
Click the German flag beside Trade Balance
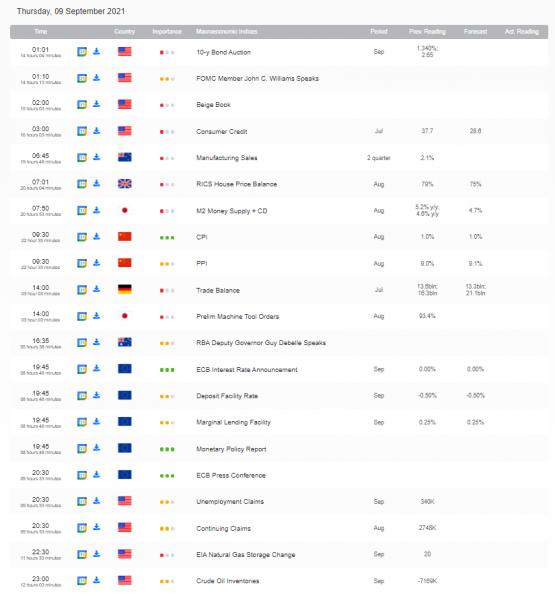pyautogui.click(x=125, y=290)
